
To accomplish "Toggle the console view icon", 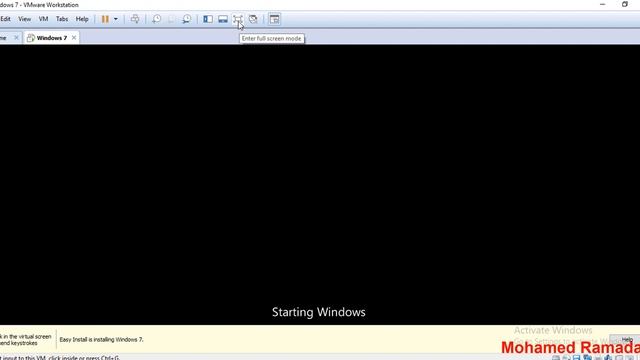I will [274, 19].
